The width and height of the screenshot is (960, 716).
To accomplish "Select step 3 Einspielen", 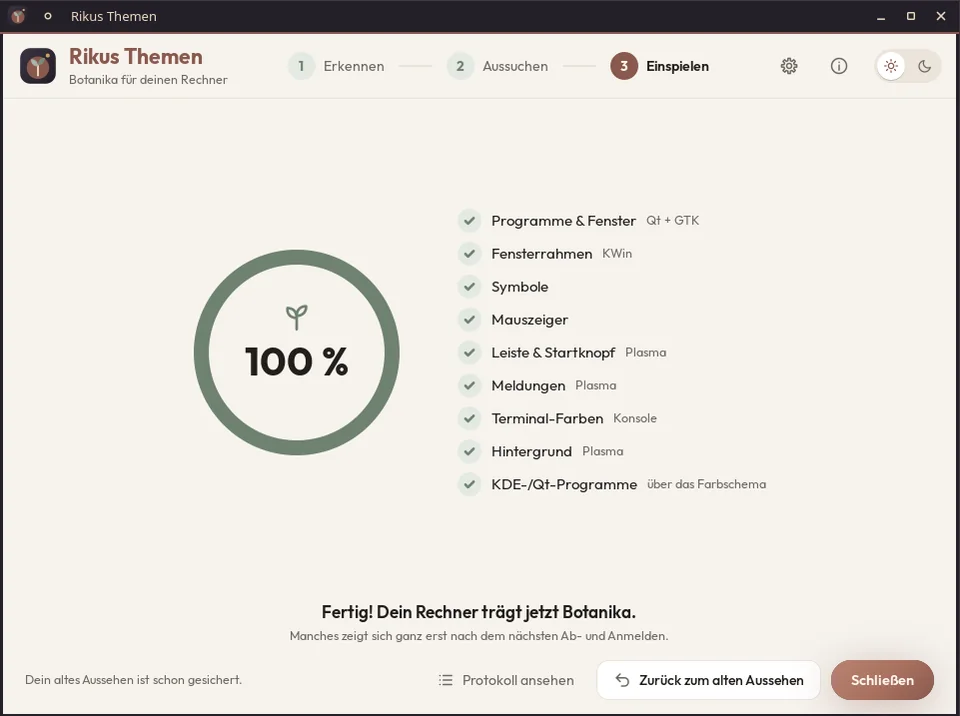I will [659, 66].
